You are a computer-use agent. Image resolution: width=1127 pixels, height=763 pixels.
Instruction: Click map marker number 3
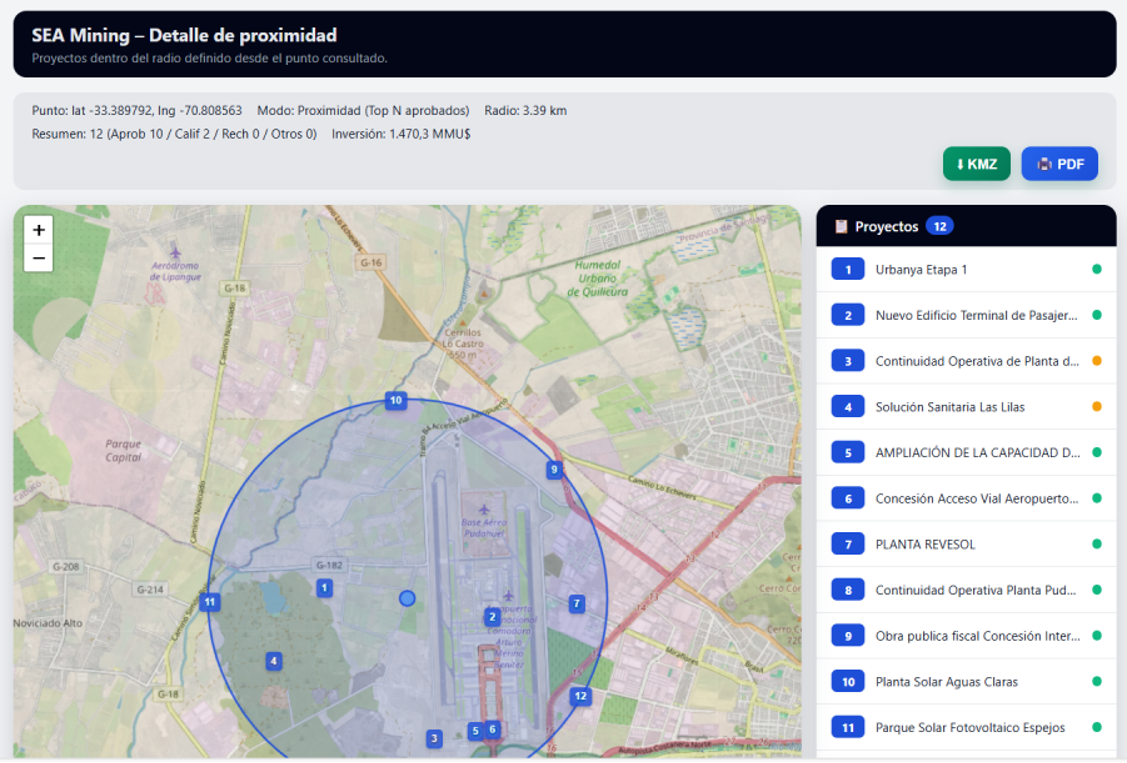pos(434,739)
